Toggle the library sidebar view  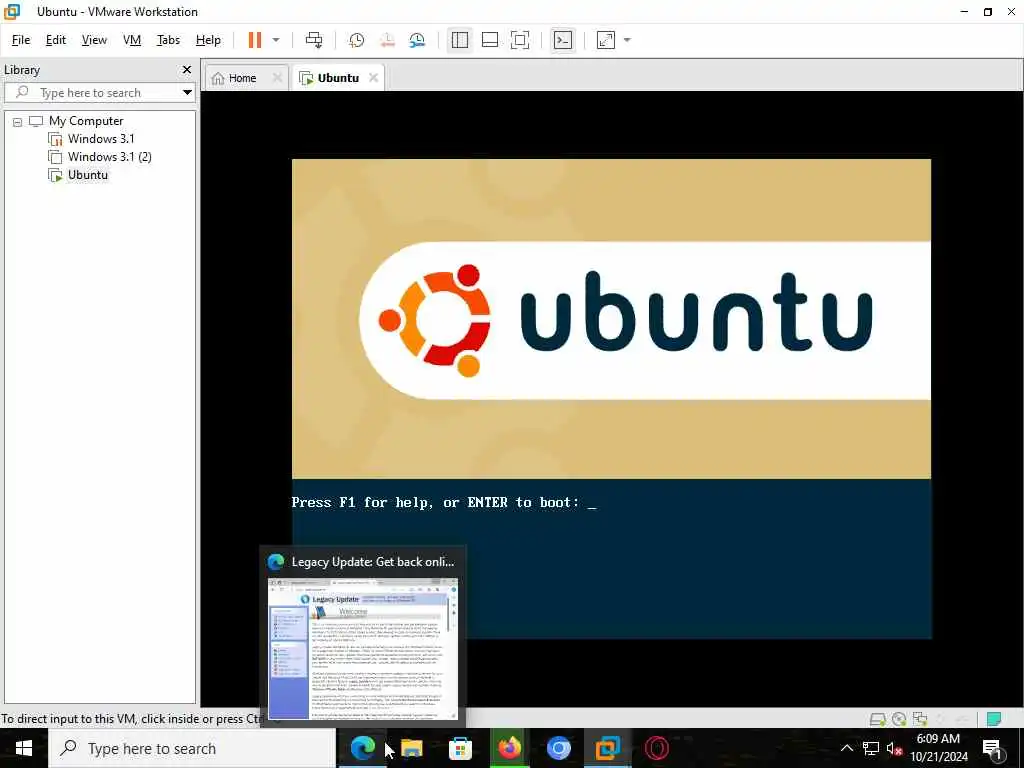(x=460, y=40)
